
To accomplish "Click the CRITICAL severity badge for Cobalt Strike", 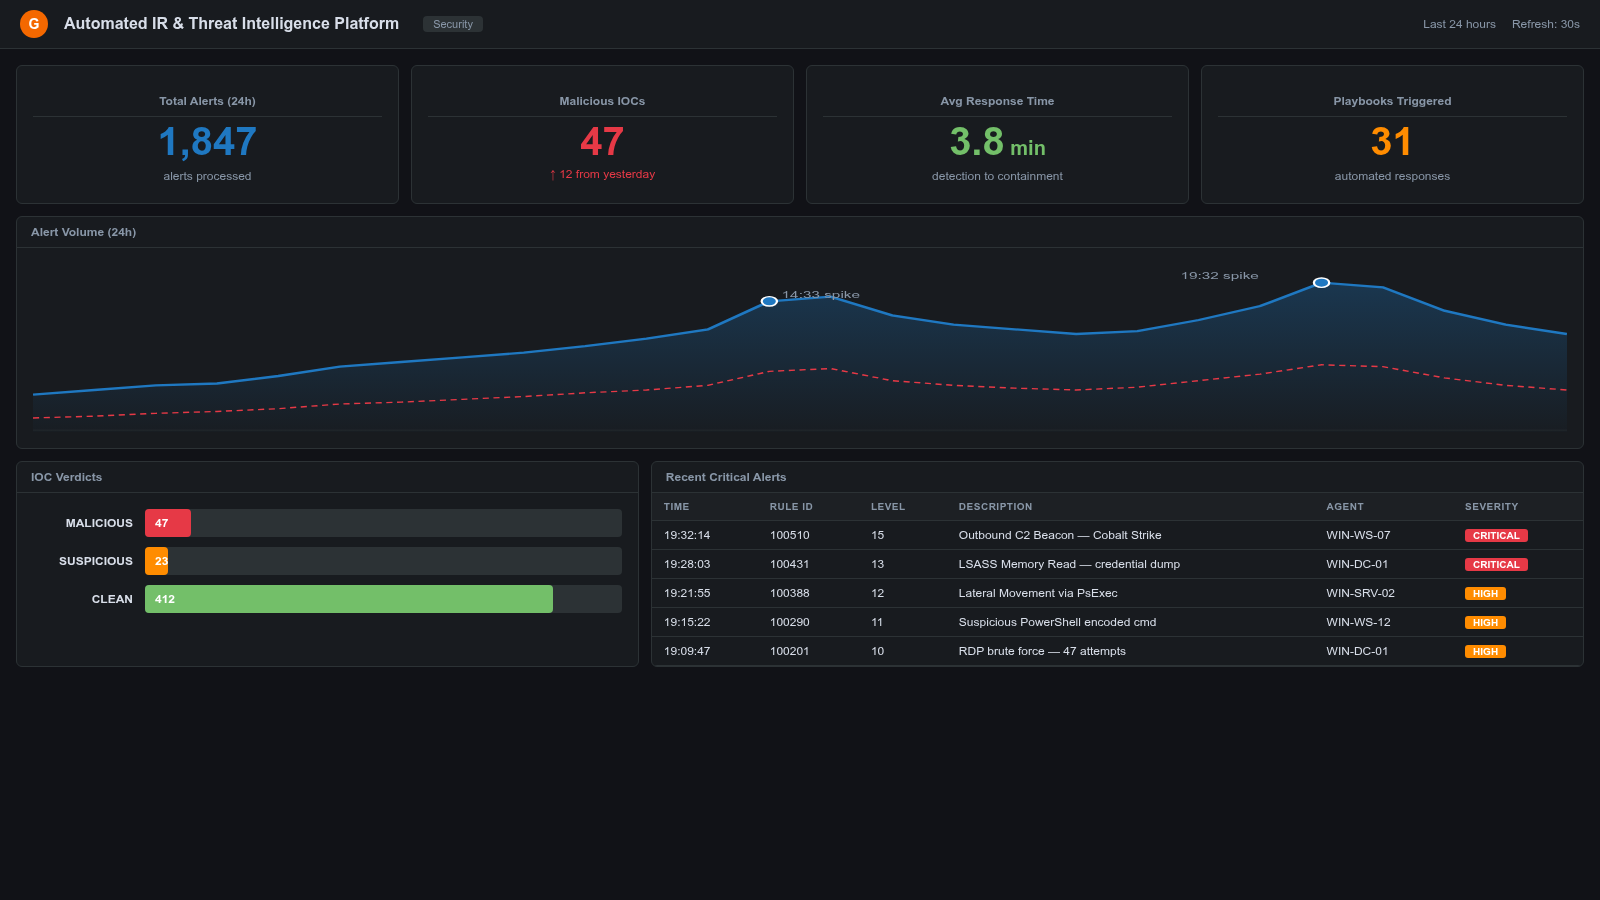I will coord(1496,535).
